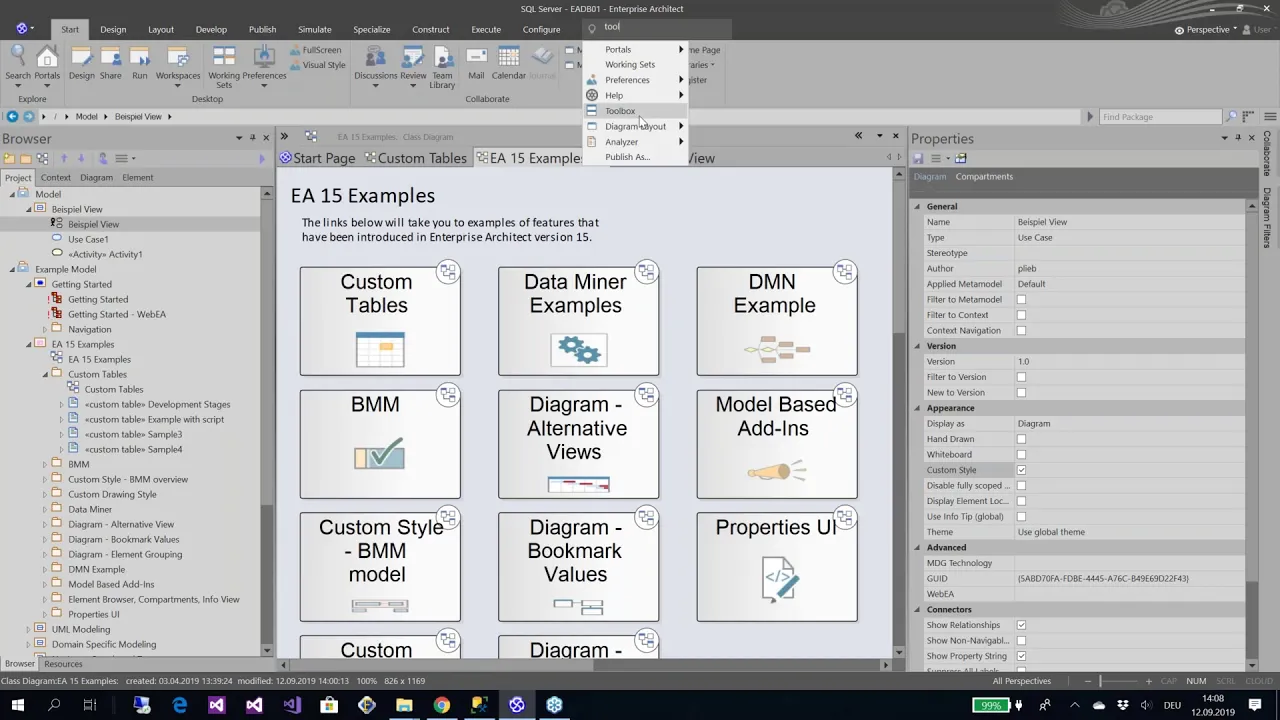Screen dimensions: 1280x720
Task: Tick the Filter to Metamodel checkbox
Action: coord(1021,300)
